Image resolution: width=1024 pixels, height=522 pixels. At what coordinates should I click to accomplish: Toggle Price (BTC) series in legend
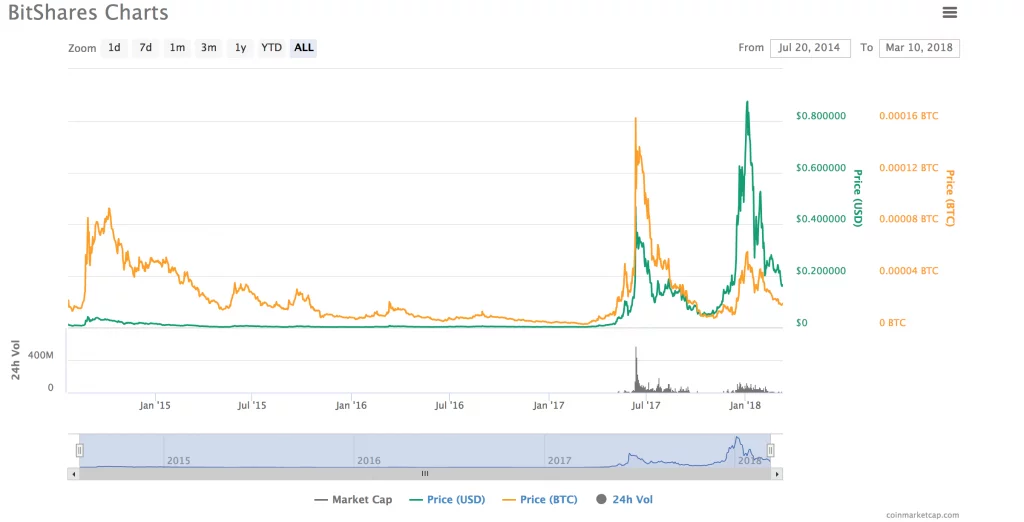tap(539, 500)
